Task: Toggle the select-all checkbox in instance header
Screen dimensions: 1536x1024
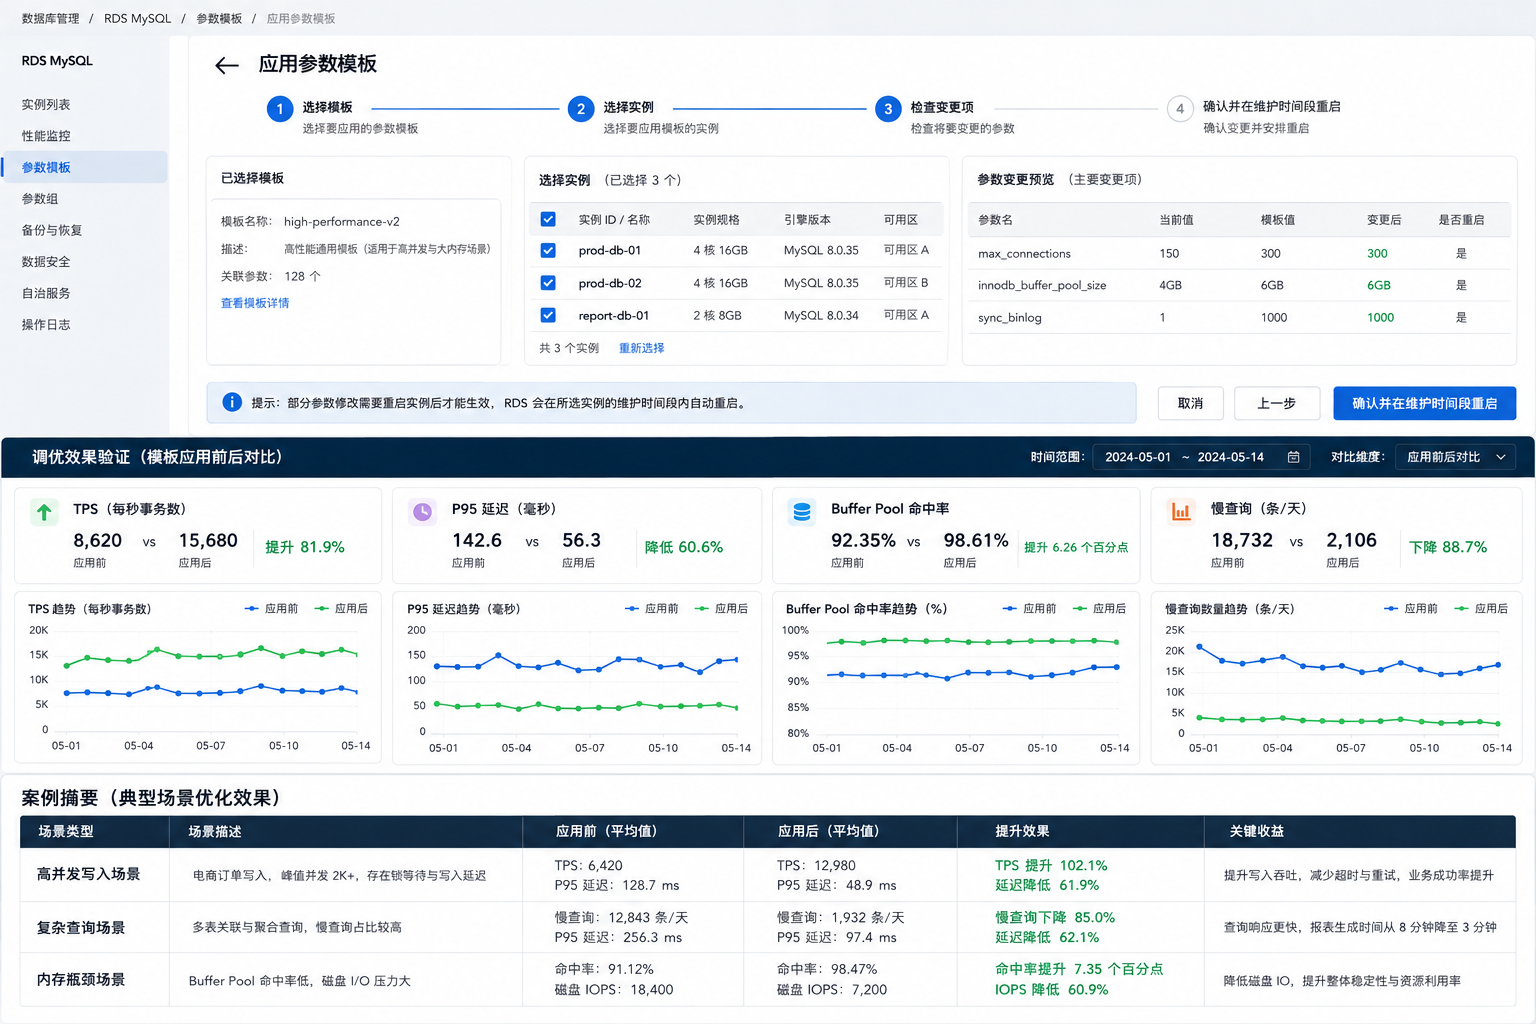Action: pyautogui.click(x=548, y=219)
